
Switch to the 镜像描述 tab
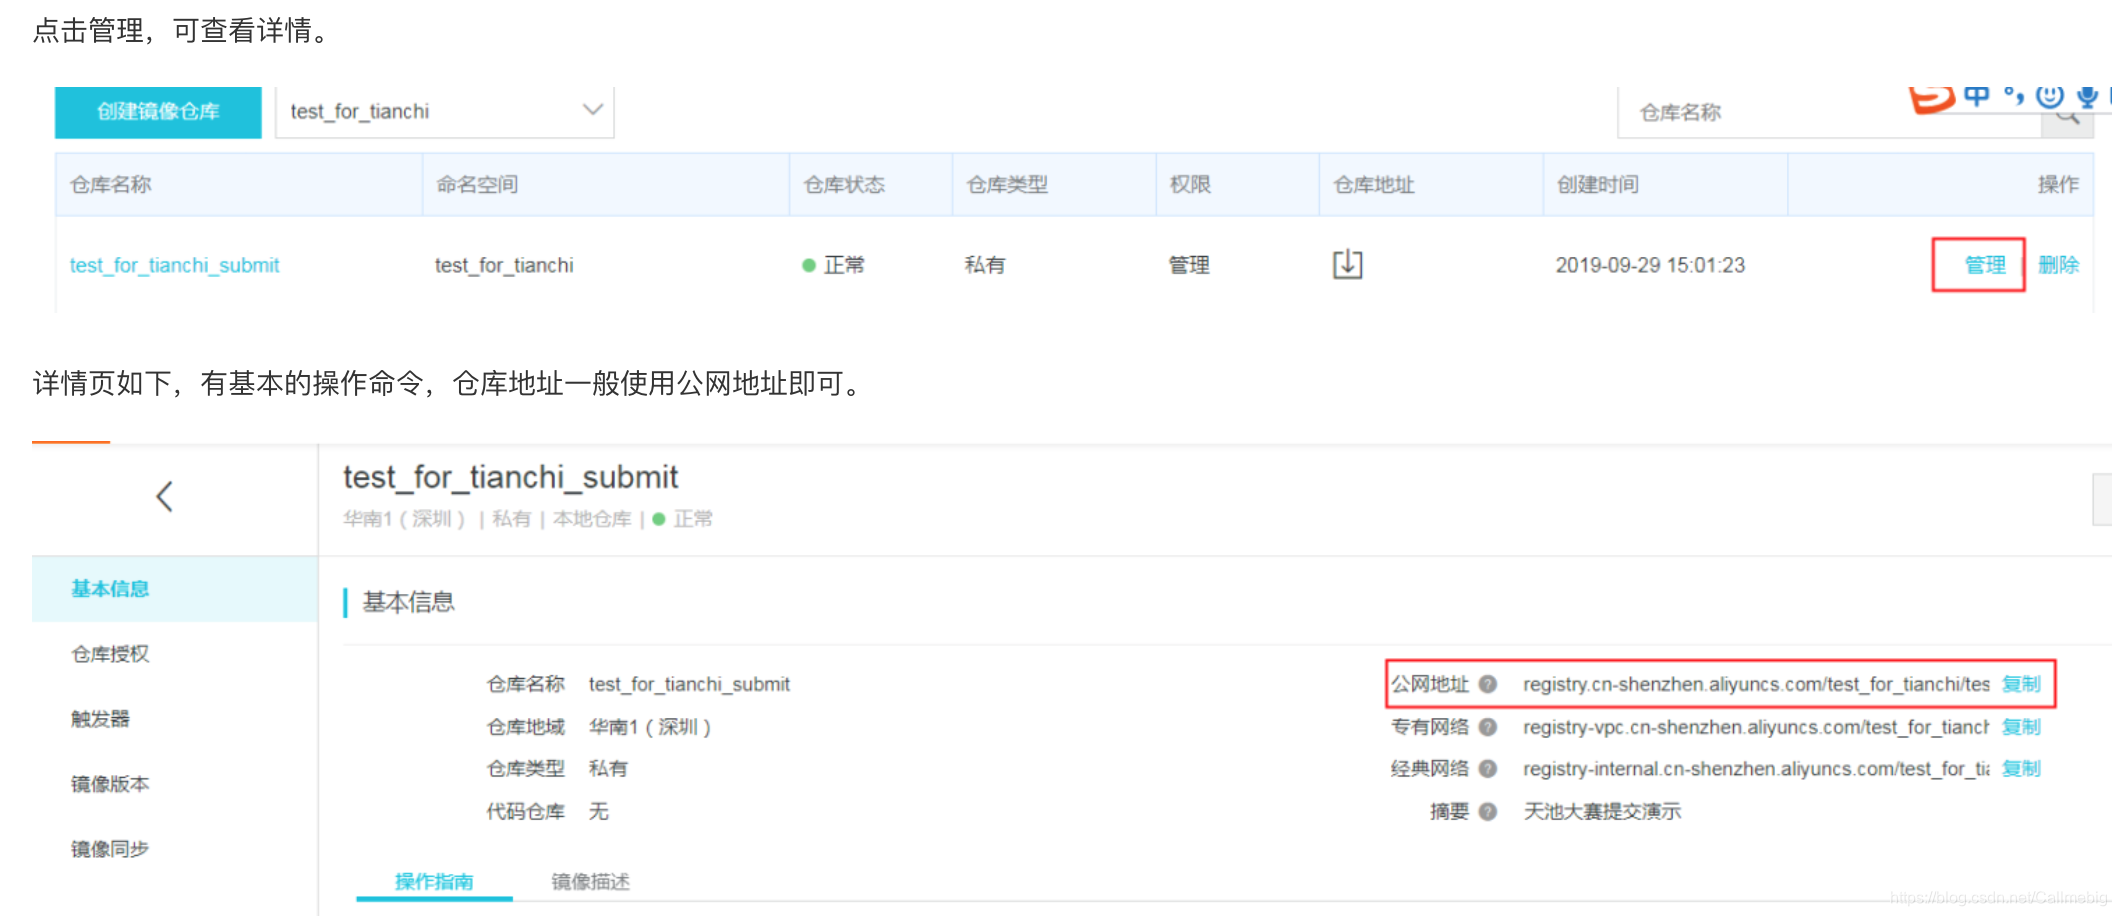click(x=590, y=881)
